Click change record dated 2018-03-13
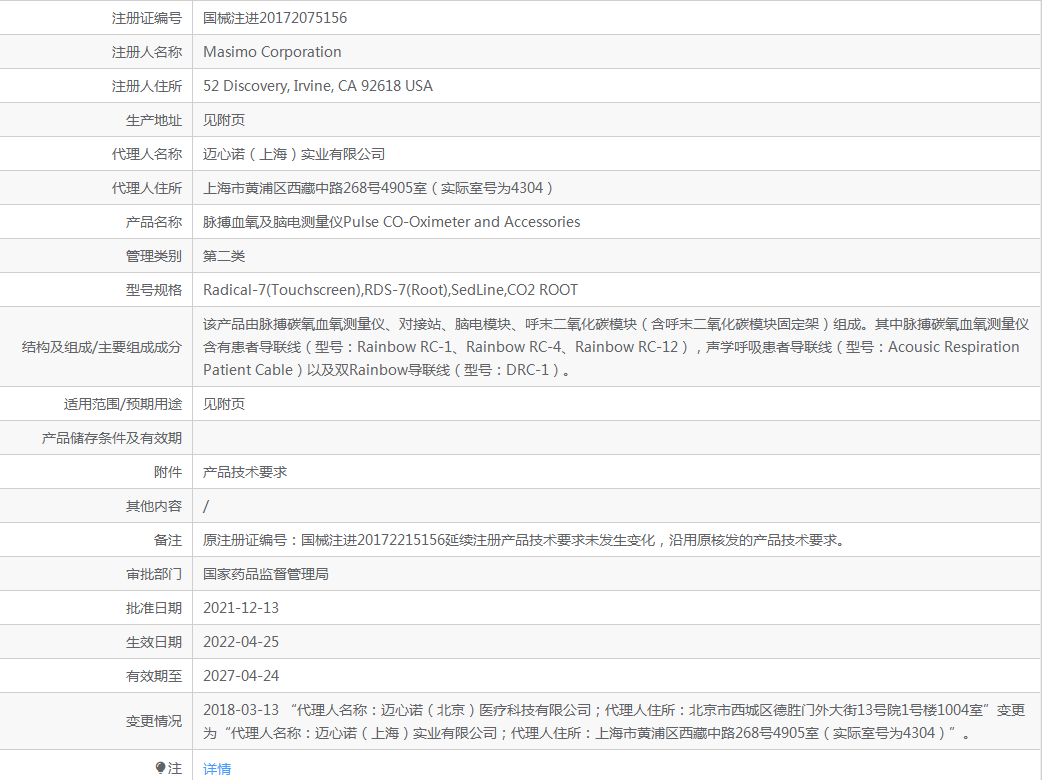The height and width of the screenshot is (780, 1043). click(x=614, y=721)
